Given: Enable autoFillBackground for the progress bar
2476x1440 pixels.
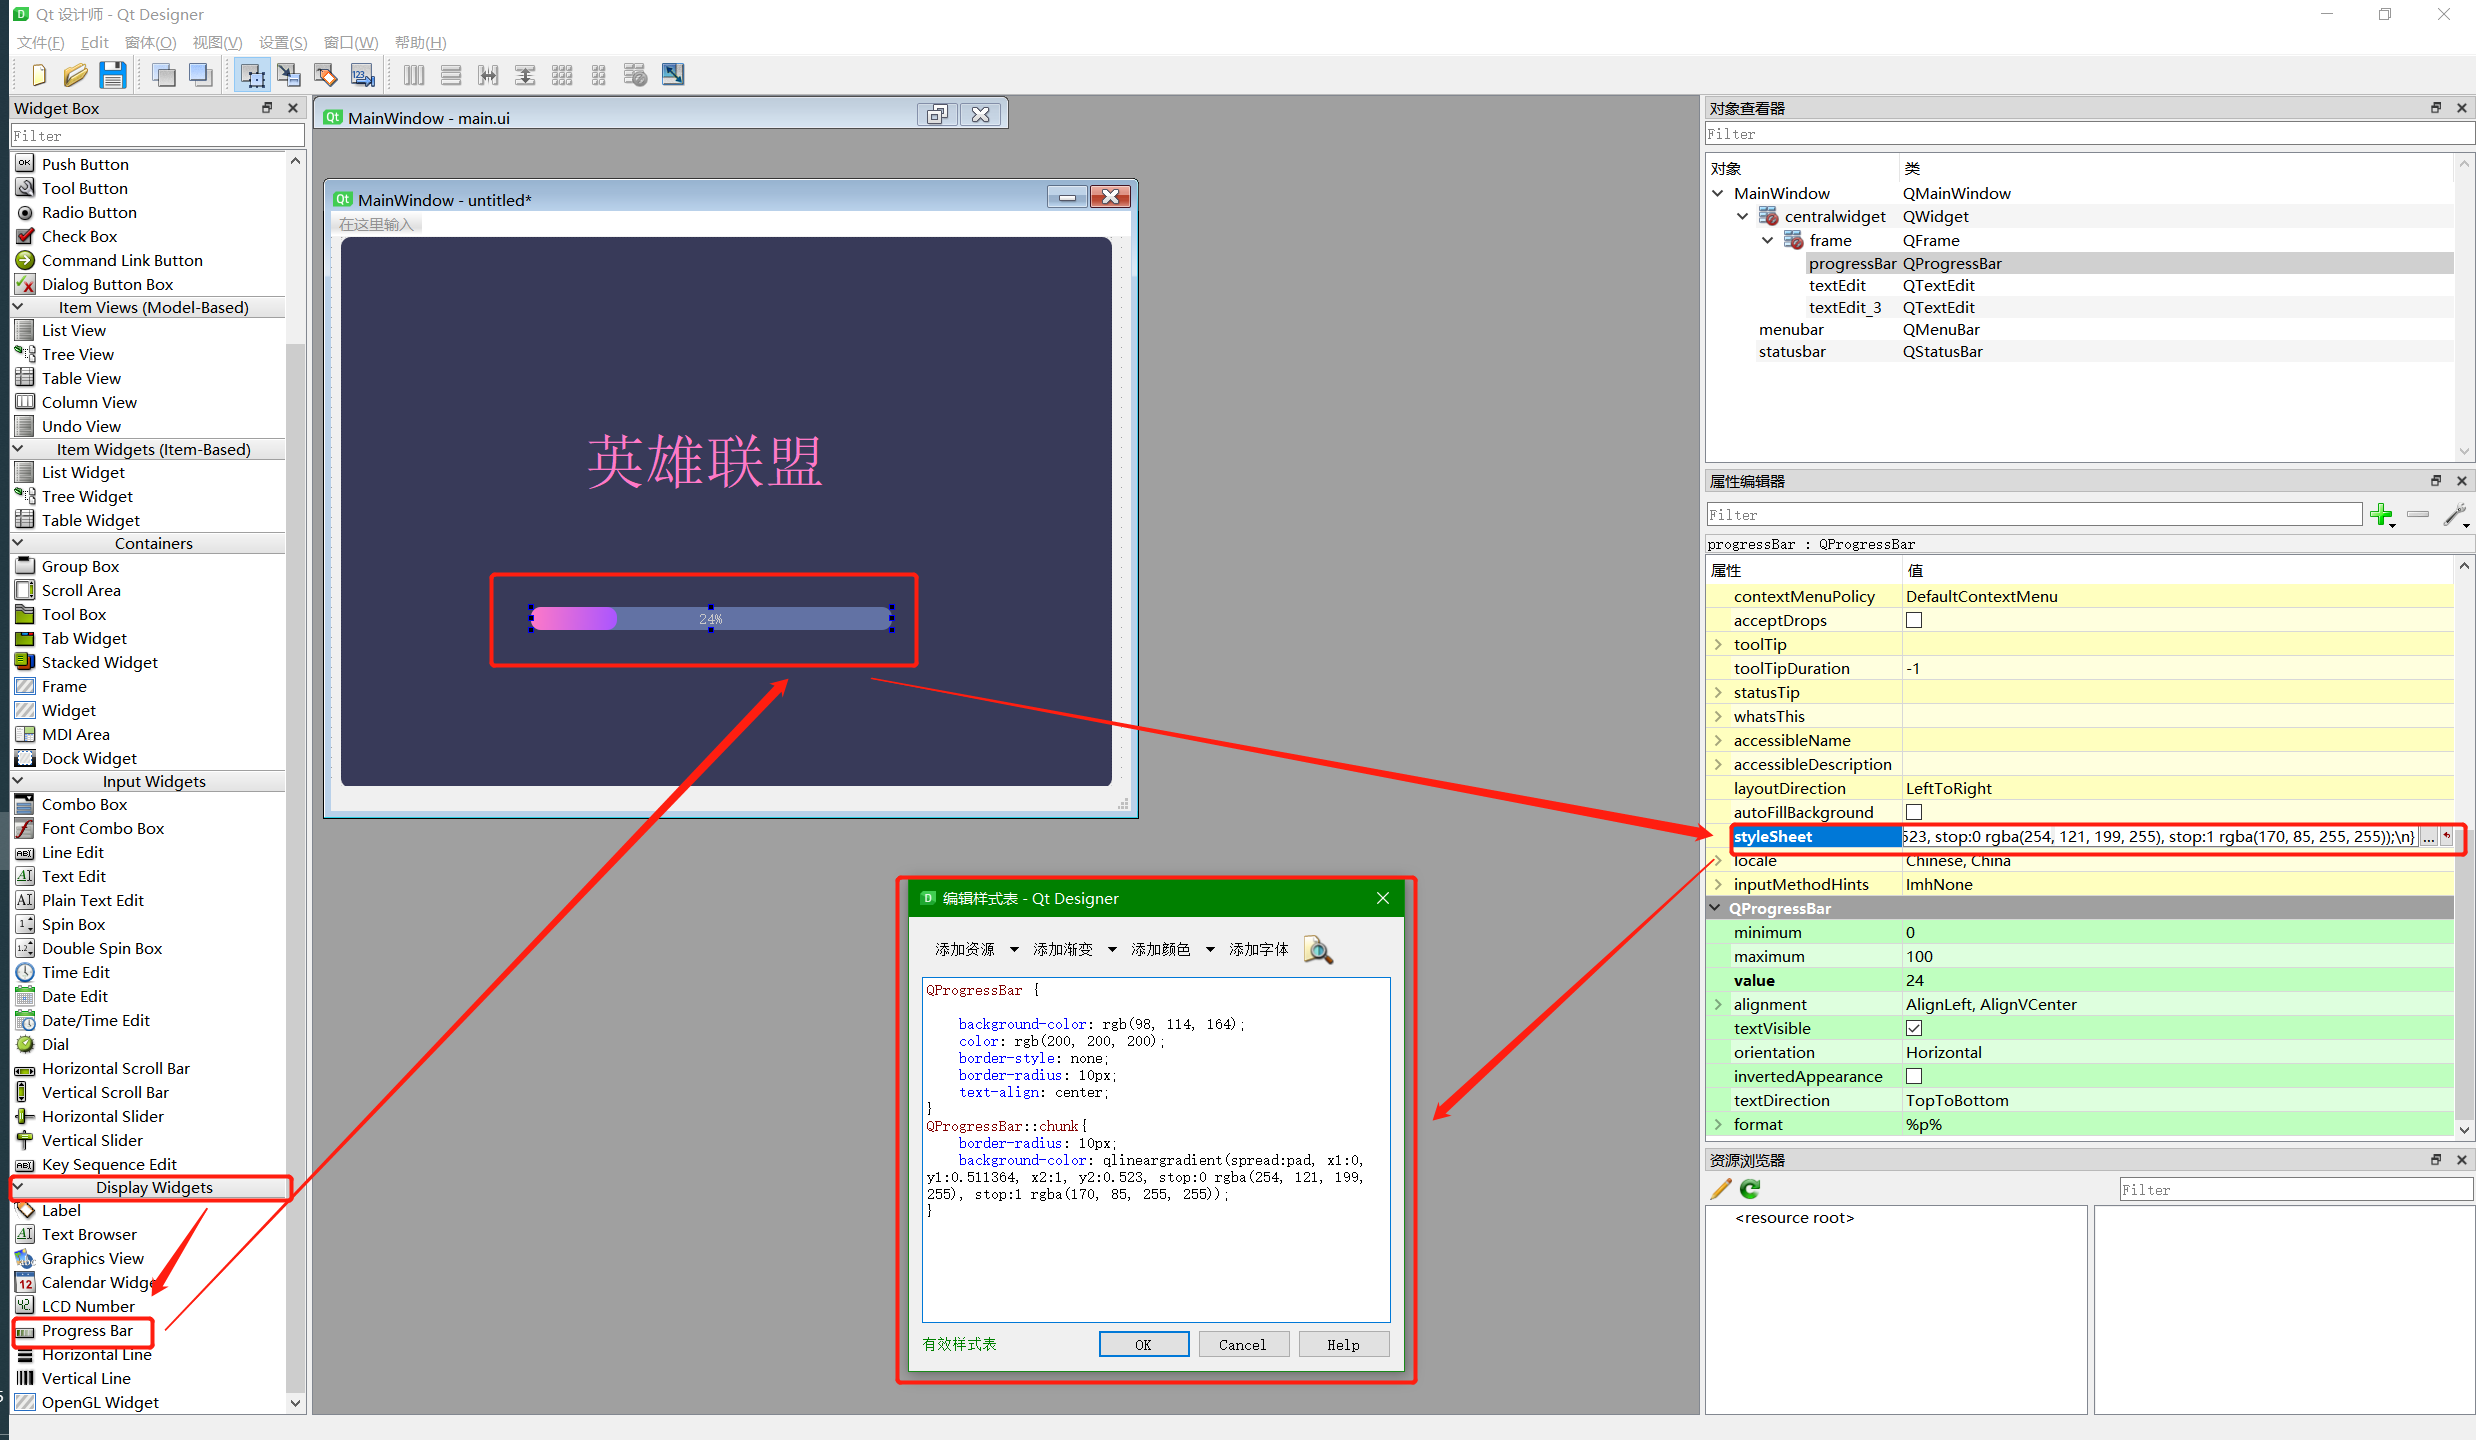Looking at the screenshot, I should pyautogui.click(x=1914, y=812).
